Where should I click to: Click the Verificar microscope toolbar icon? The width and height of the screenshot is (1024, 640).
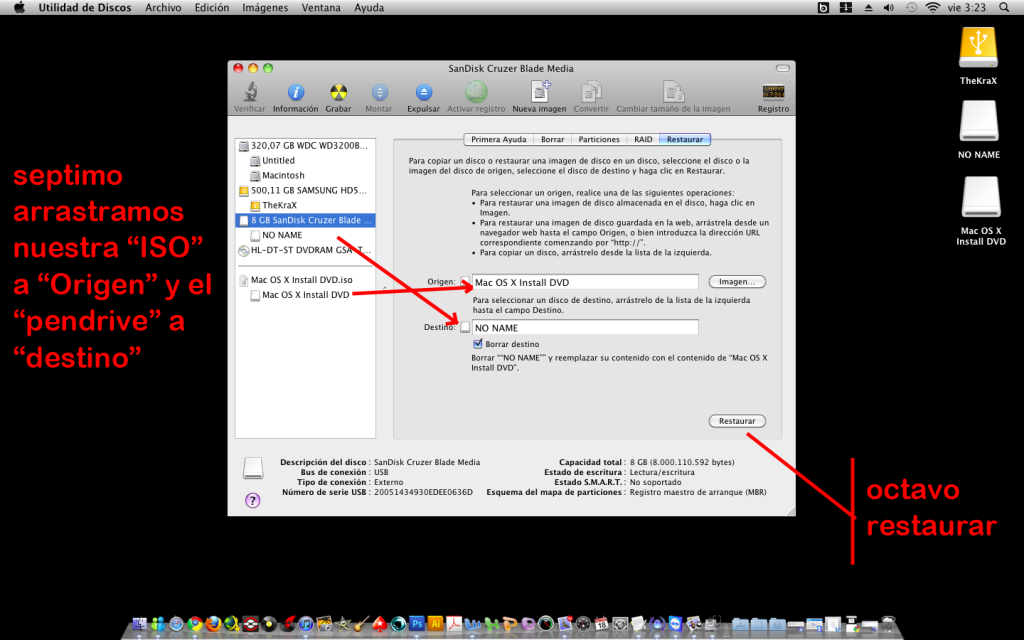[250, 92]
